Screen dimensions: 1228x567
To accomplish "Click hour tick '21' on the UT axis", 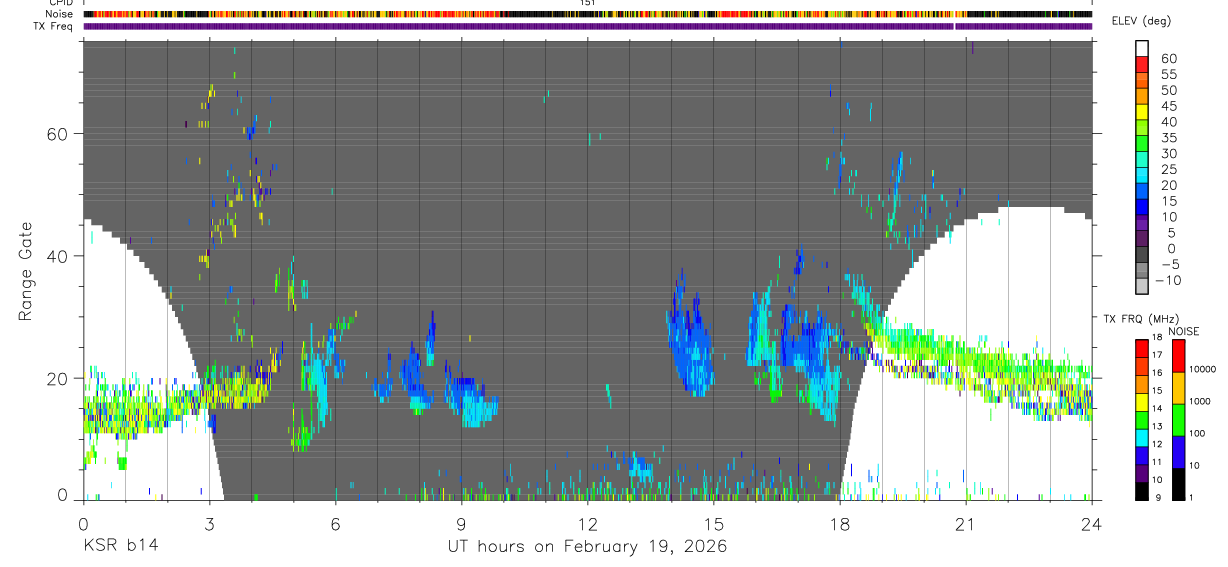I will tap(965, 523).
